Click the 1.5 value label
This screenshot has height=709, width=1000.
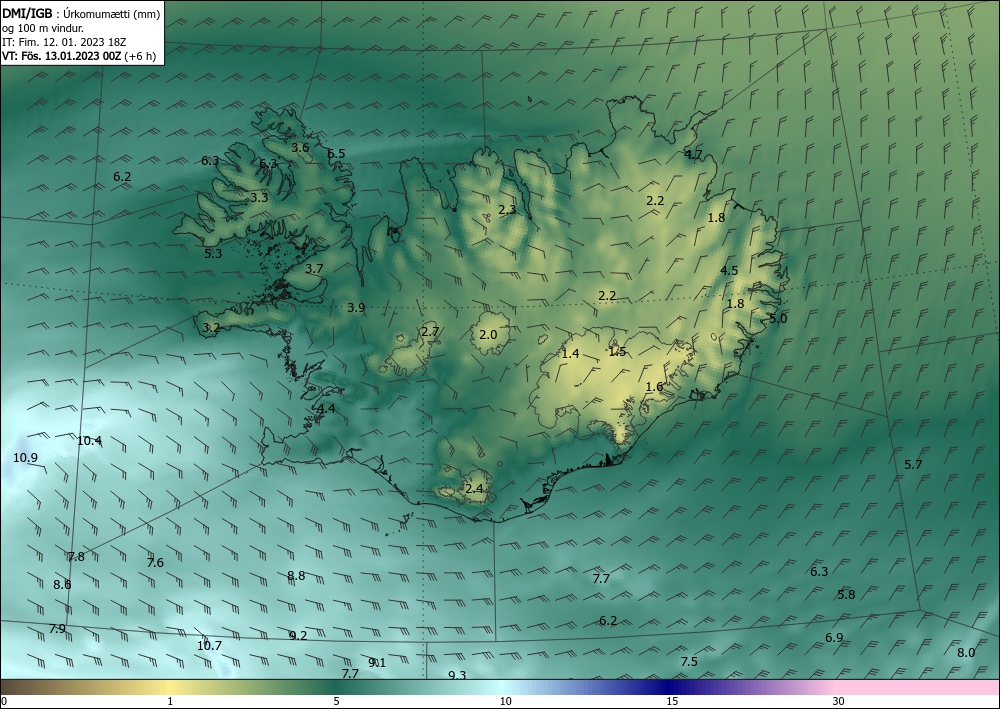point(617,352)
